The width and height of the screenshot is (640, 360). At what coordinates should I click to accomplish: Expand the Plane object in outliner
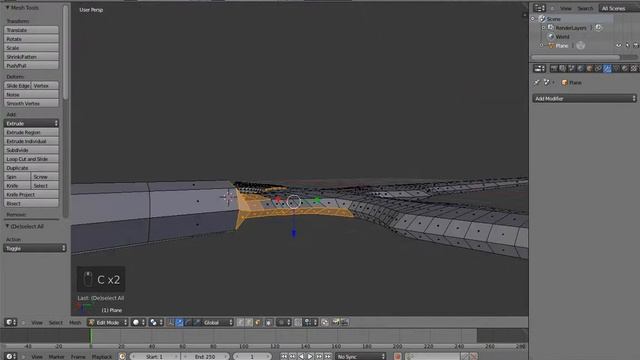point(541,45)
